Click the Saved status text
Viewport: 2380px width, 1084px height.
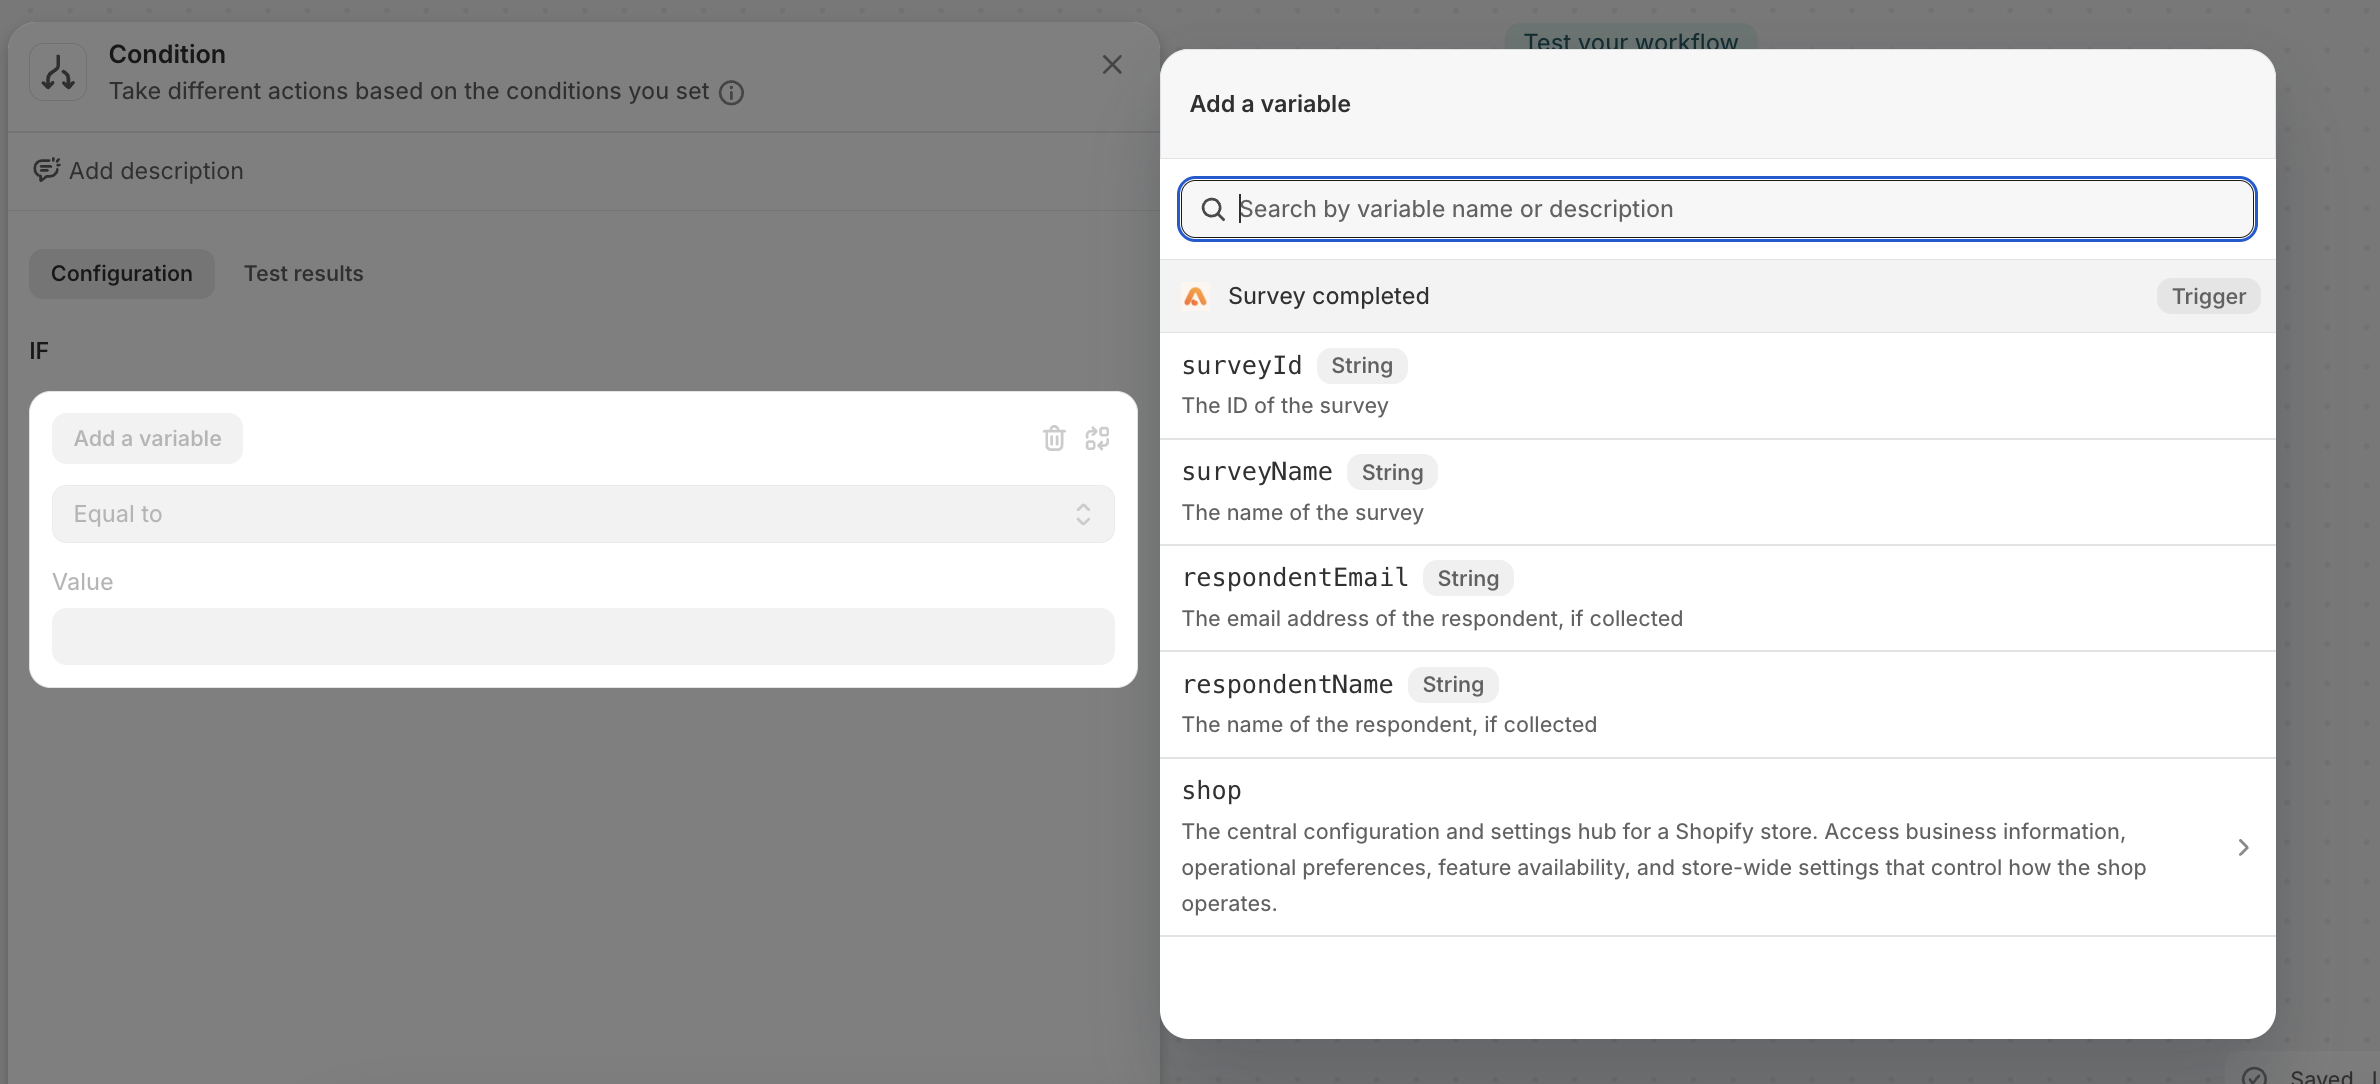pos(2321,1076)
